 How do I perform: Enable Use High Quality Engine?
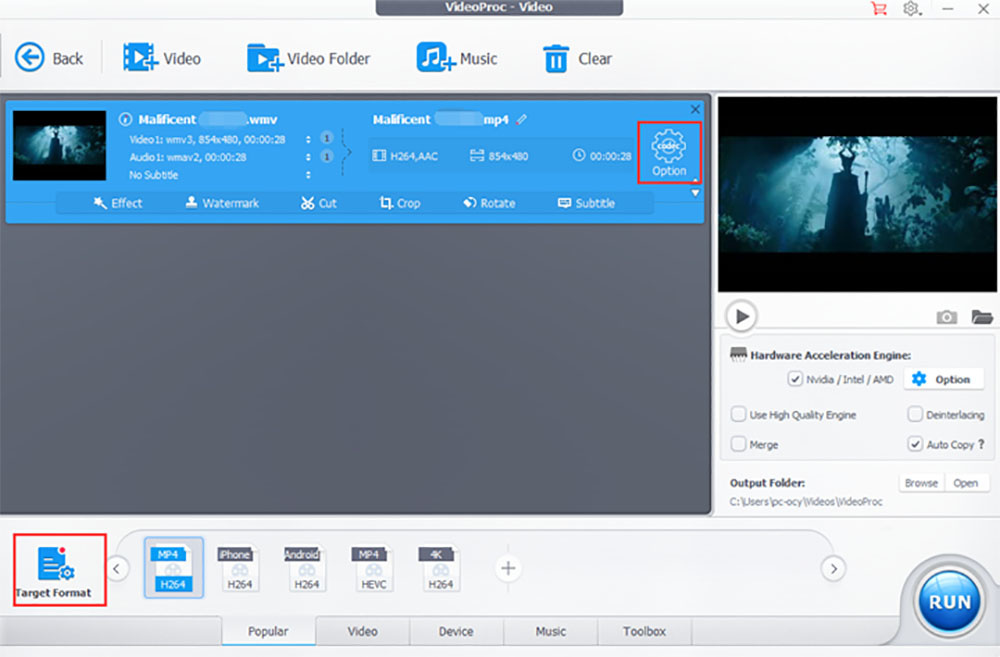pyautogui.click(x=739, y=415)
